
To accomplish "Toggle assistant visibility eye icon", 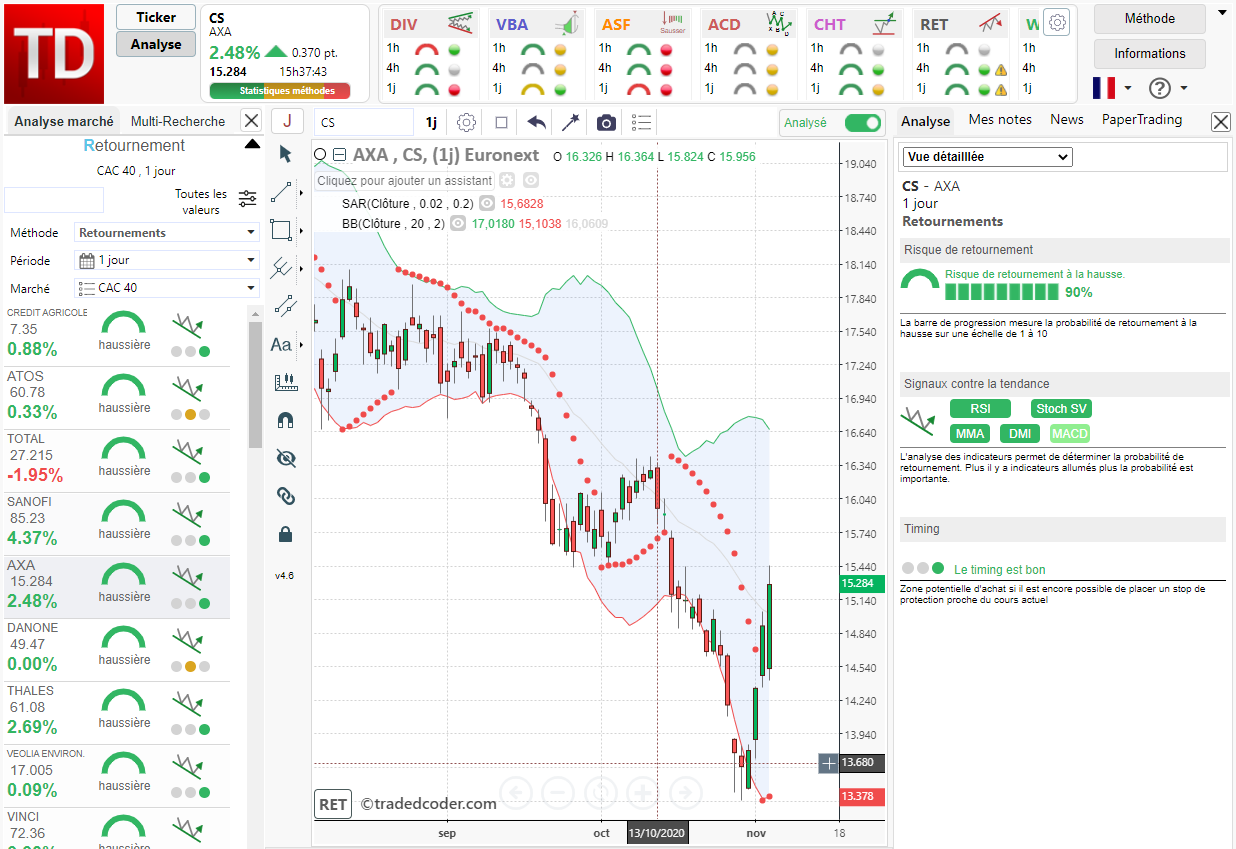I will point(531,180).
